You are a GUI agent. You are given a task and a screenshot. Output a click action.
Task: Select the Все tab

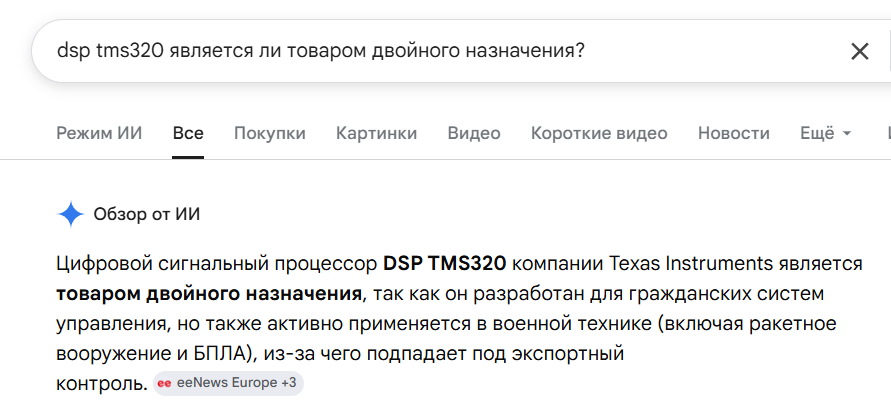(x=188, y=133)
